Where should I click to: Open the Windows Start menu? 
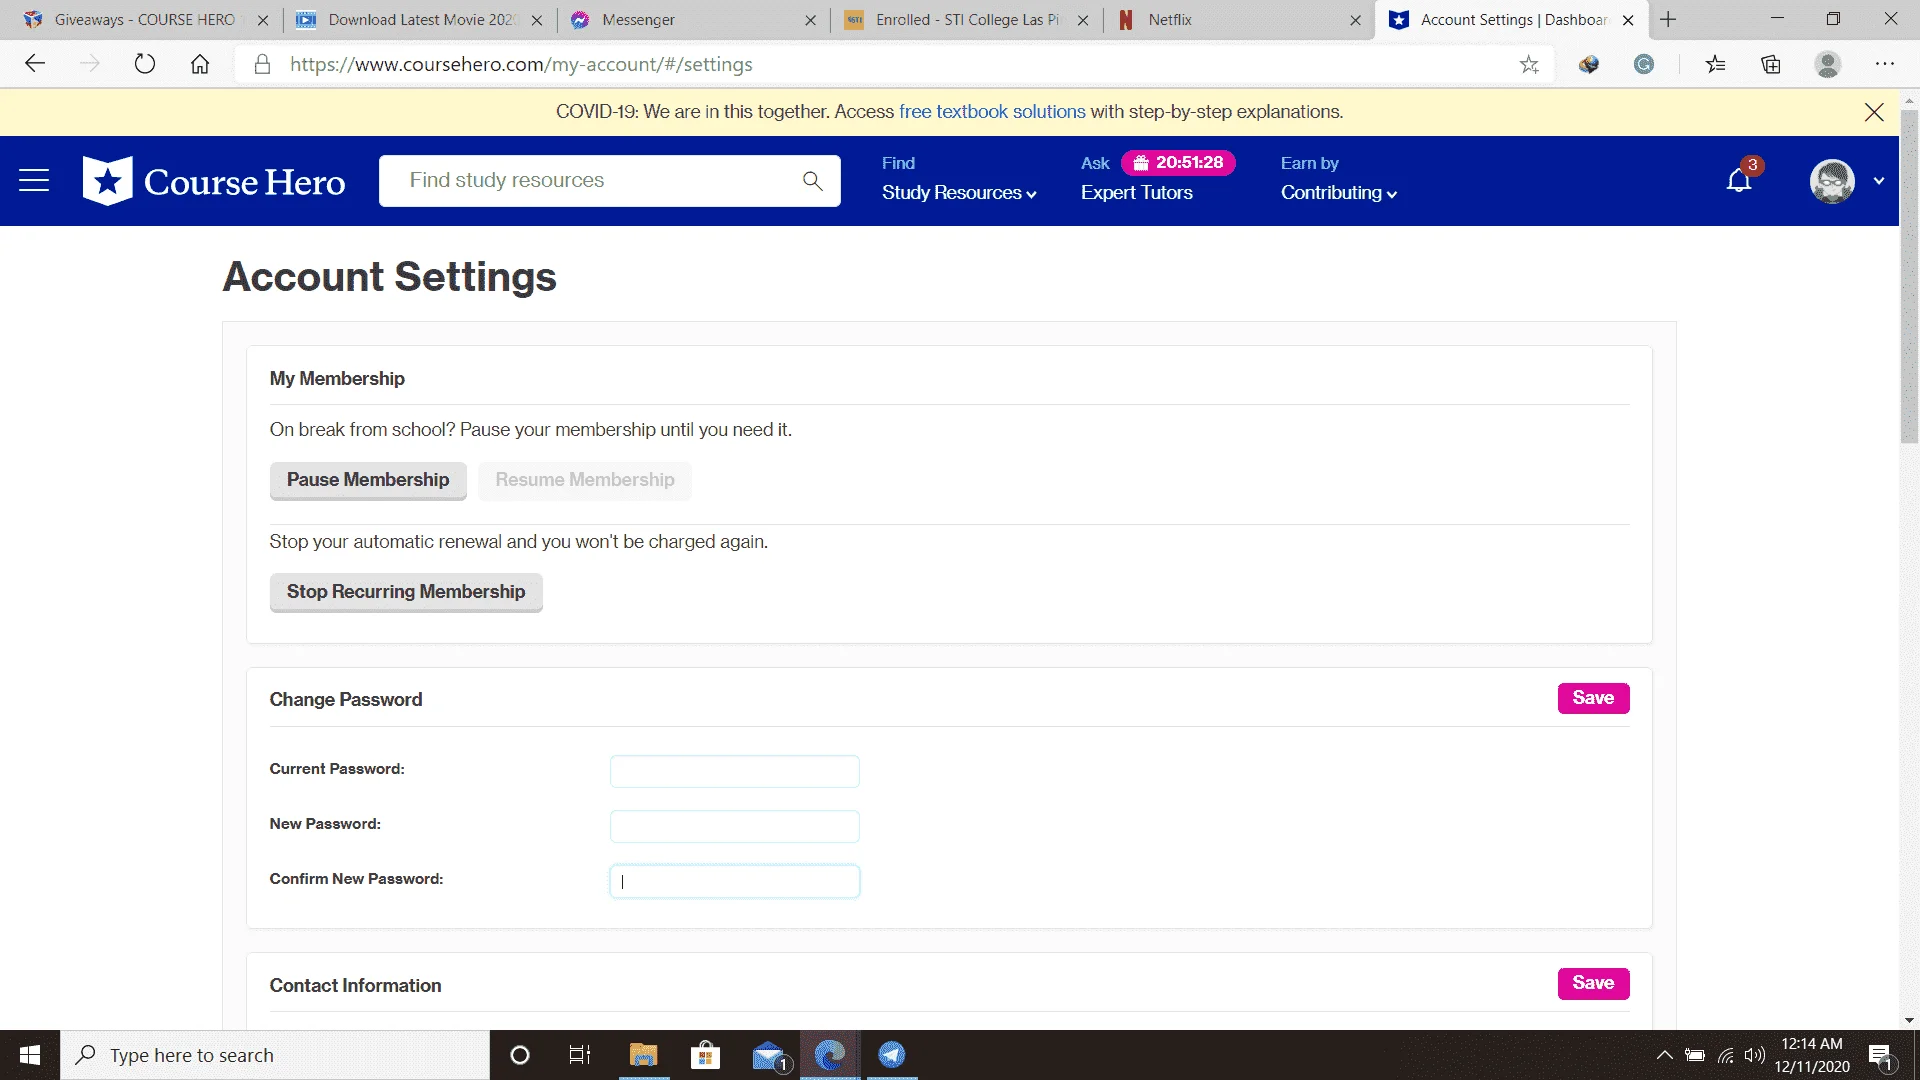tap(30, 1055)
